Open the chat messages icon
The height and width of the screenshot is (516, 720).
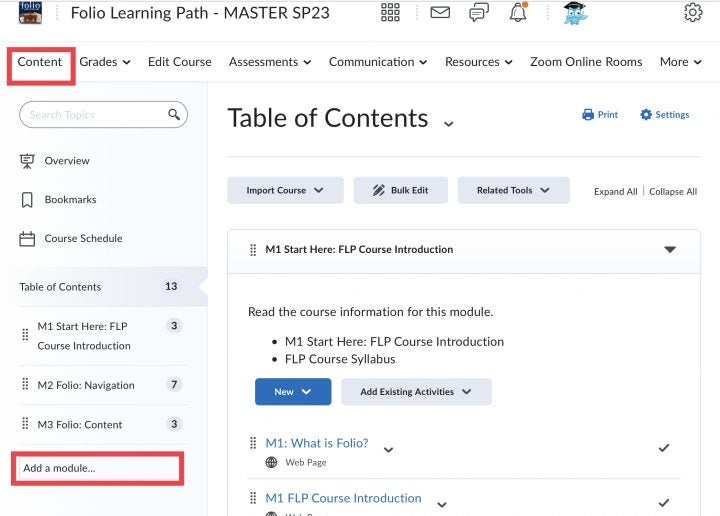click(478, 13)
